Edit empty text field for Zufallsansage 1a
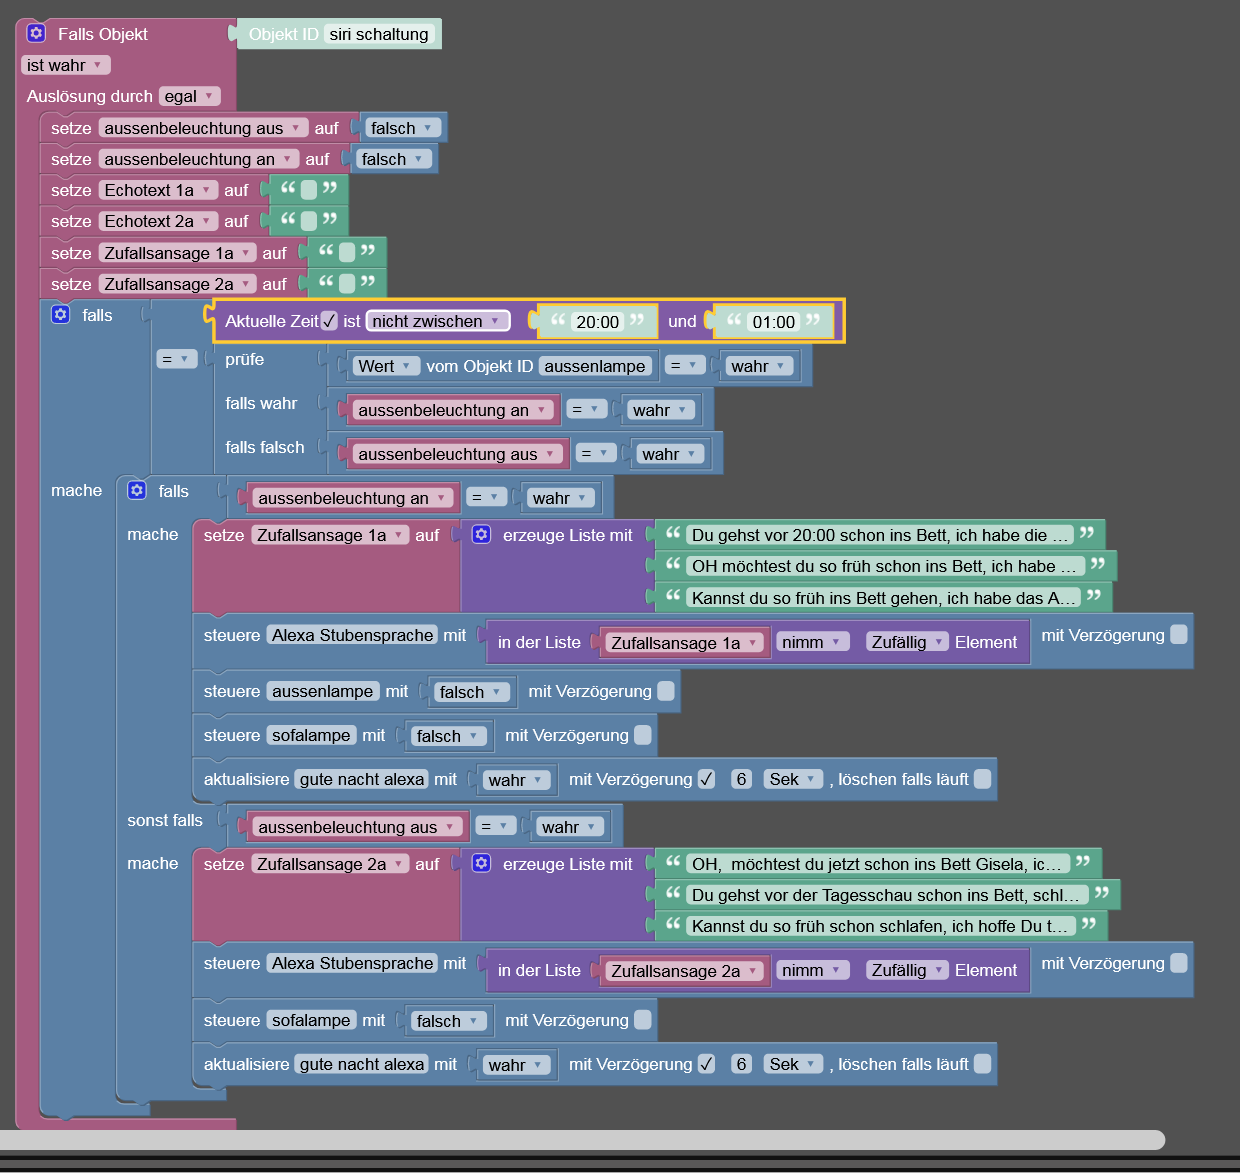Screen dimensions: 1240x1173 pos(347,252)
